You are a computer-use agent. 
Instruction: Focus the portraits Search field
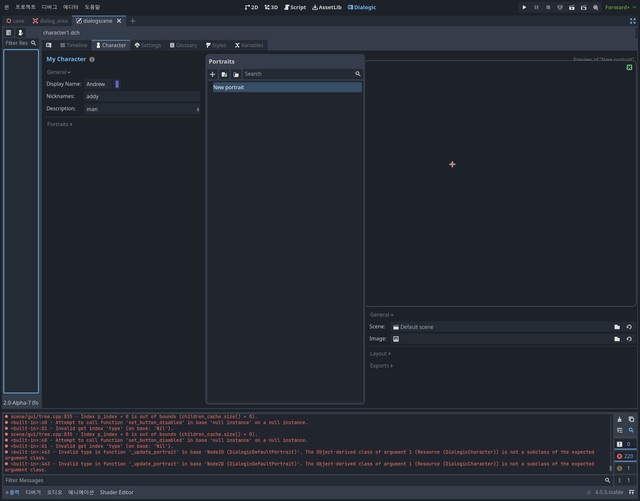click(302, 74)
